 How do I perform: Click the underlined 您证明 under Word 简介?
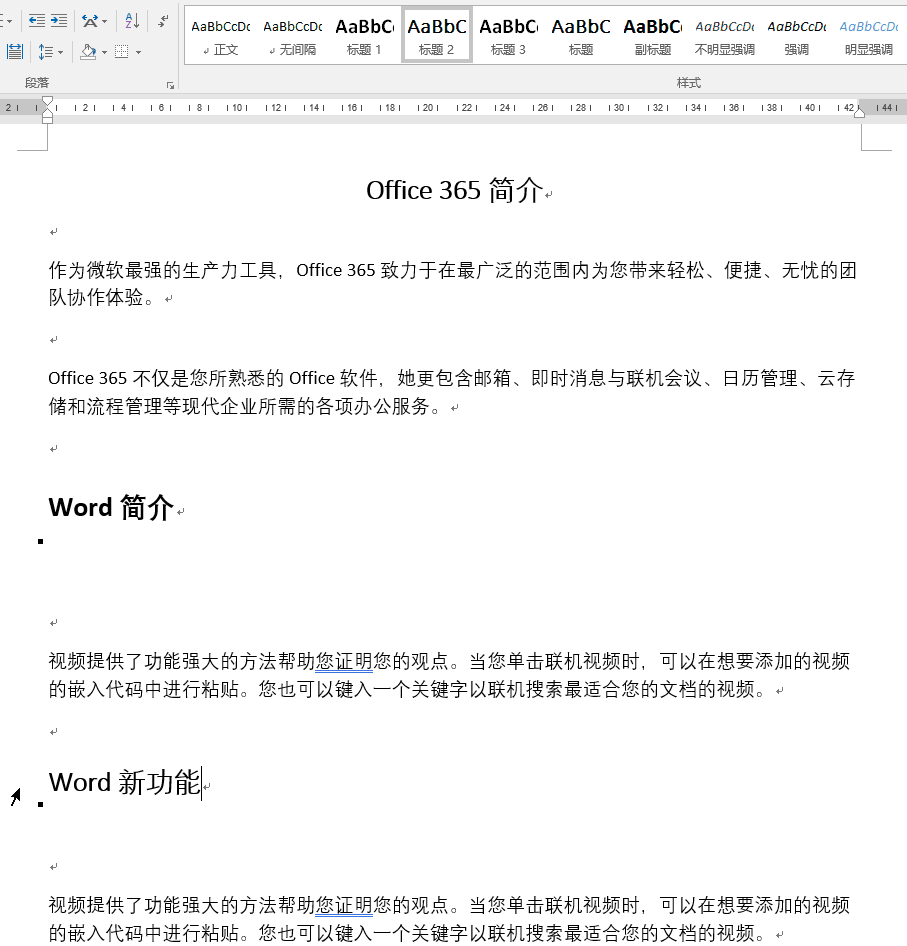tap(344, 661)
